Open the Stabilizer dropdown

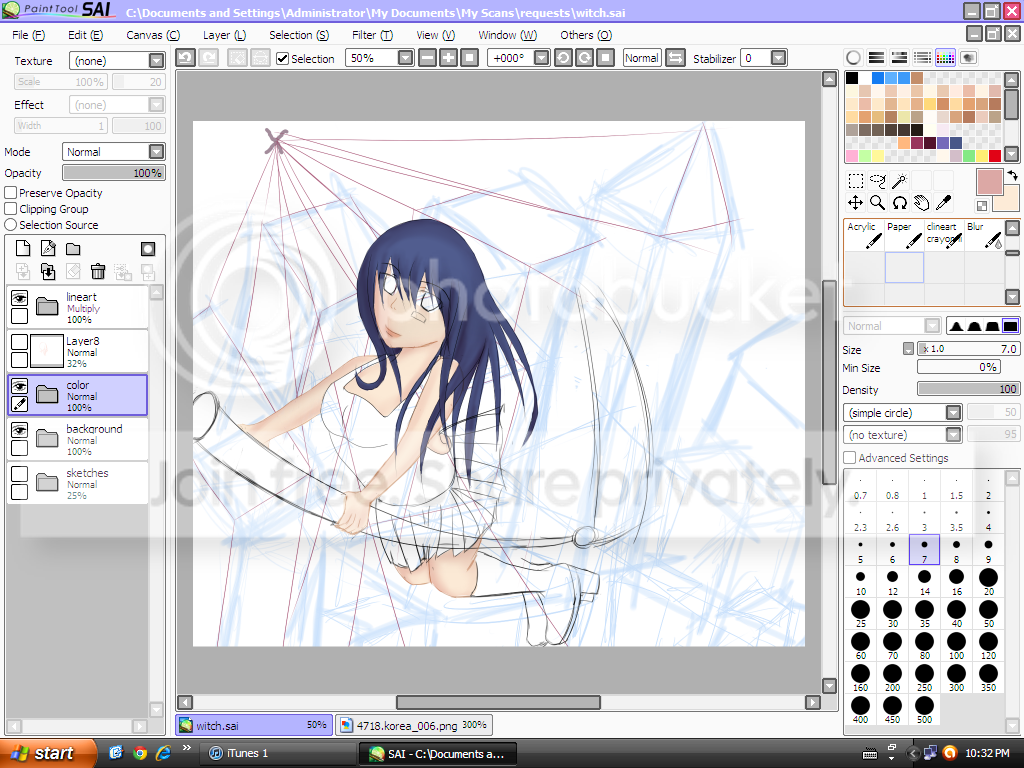click(x=778, y=58)
